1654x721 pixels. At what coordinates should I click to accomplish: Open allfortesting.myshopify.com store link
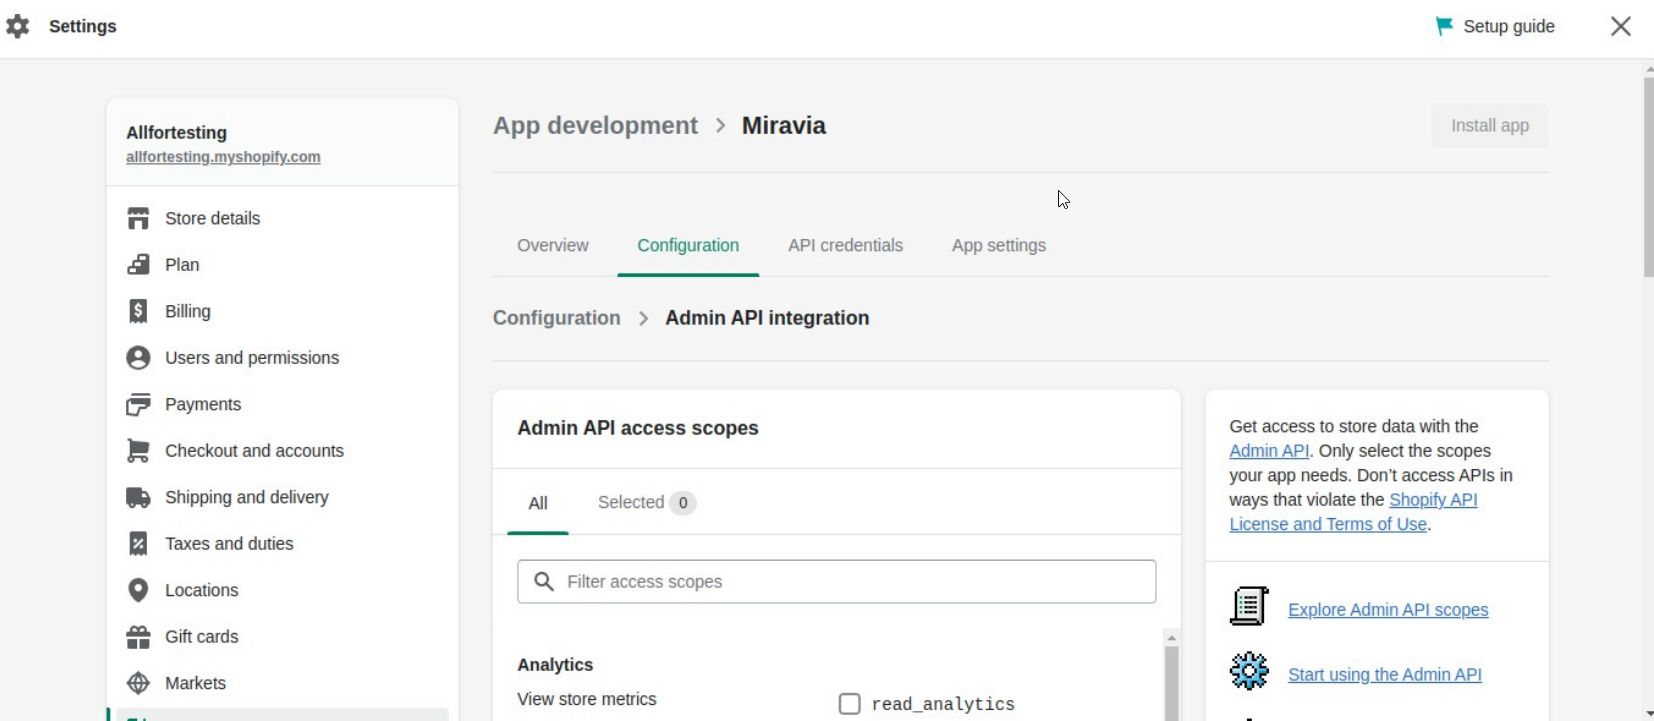(223, 157)
